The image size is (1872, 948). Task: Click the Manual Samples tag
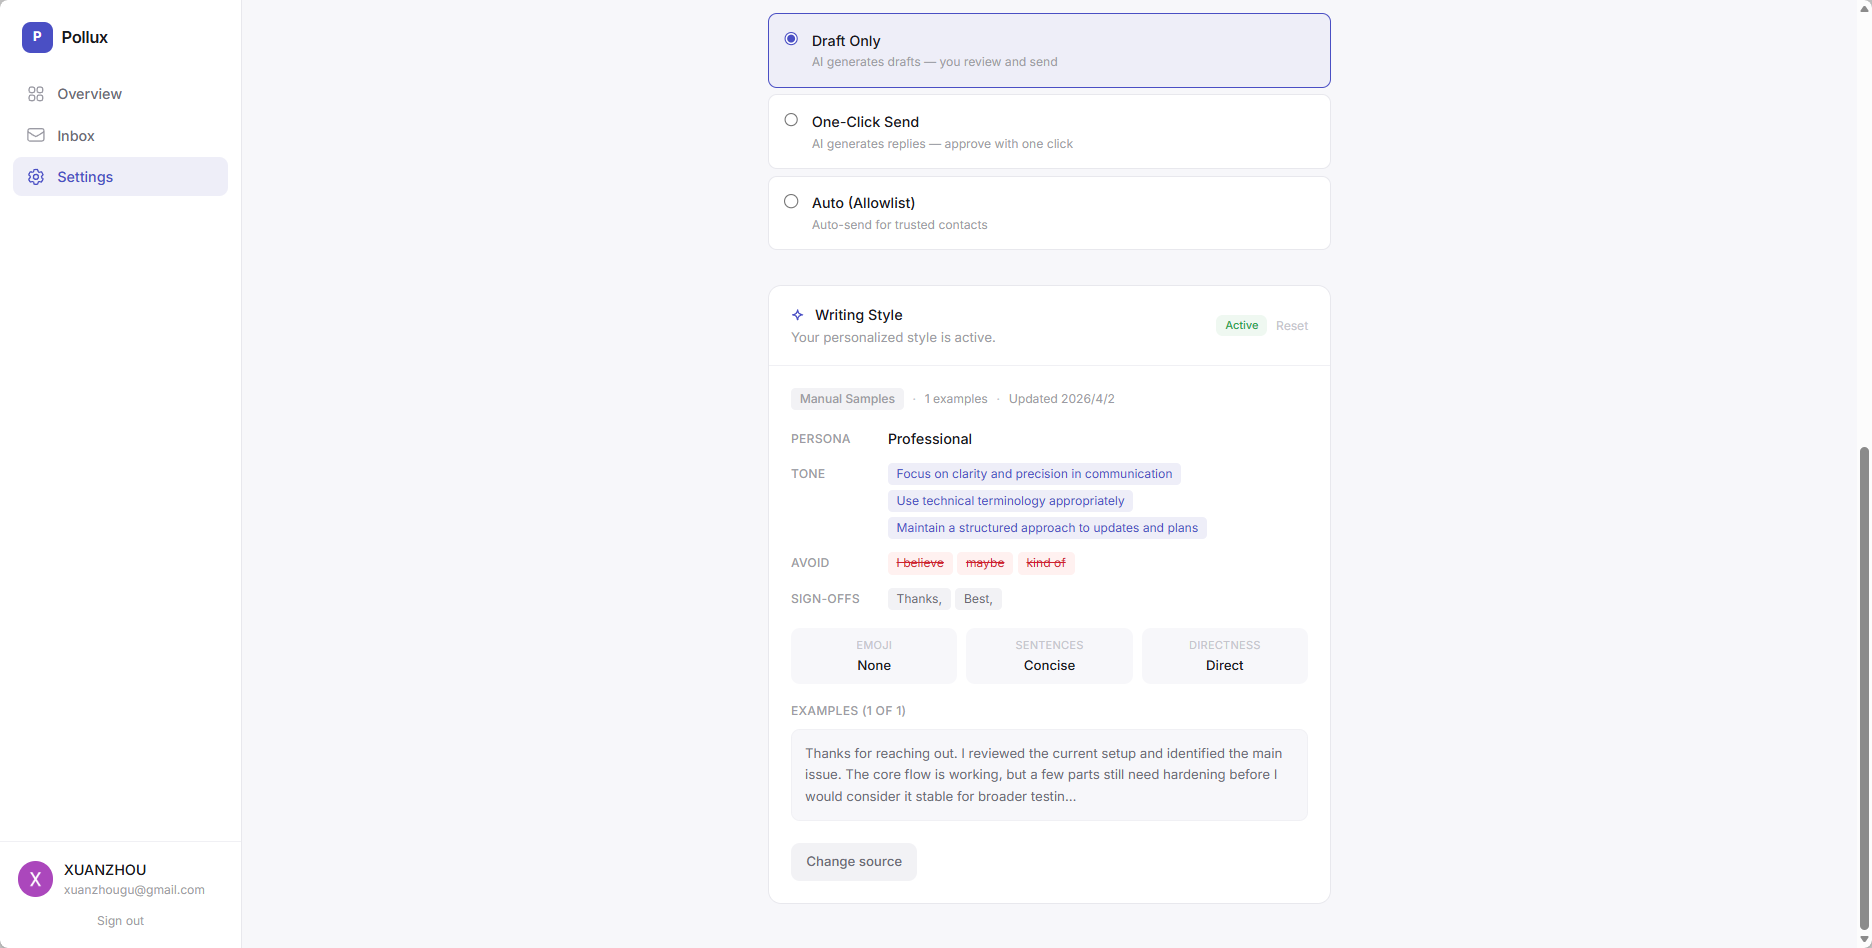coord(847,399)
